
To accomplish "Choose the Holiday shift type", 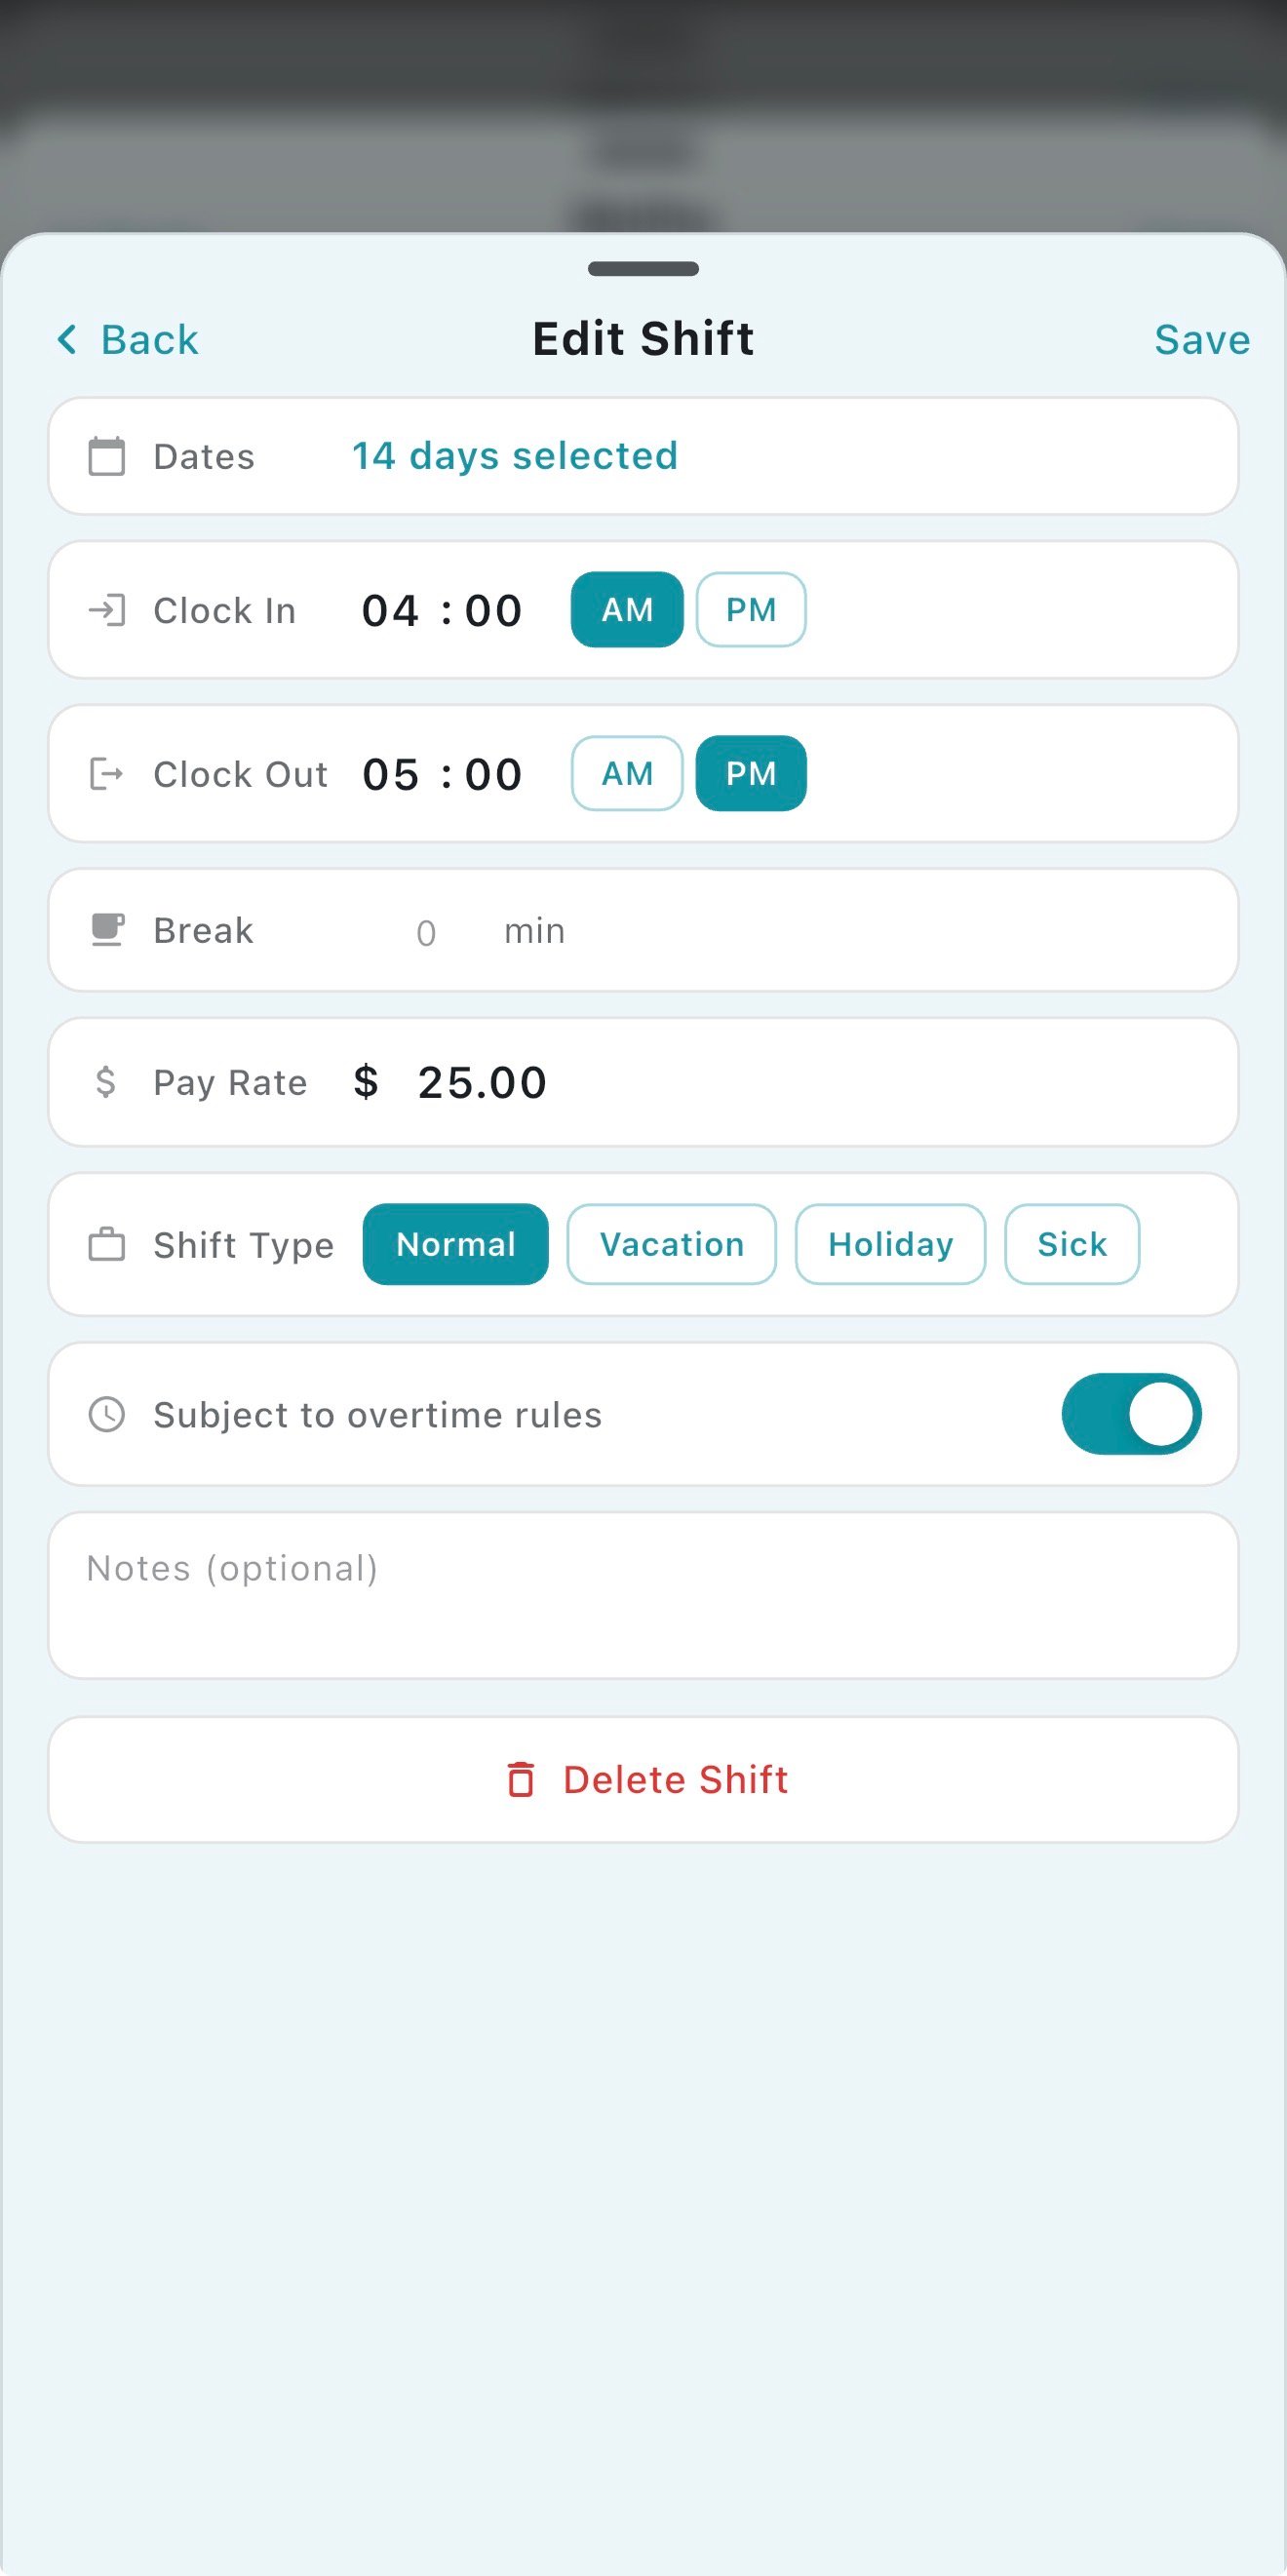I will [x=890, y=1244].
